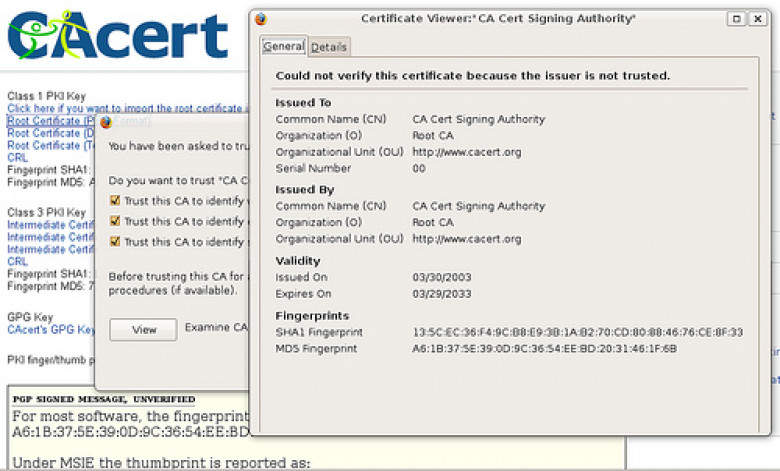Open the CRL link under Class 1 PKI Key
780x471 pixels.
17,158
